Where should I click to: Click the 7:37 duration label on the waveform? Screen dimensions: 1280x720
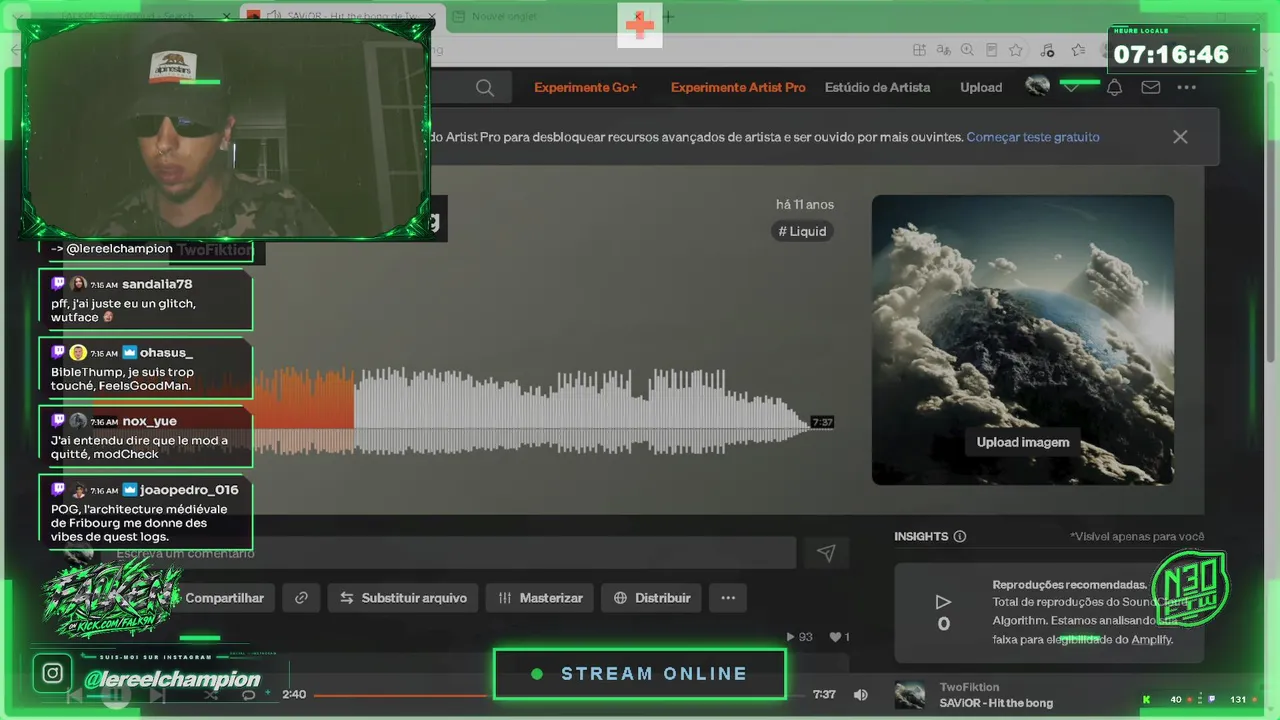(x=822, y=422)
